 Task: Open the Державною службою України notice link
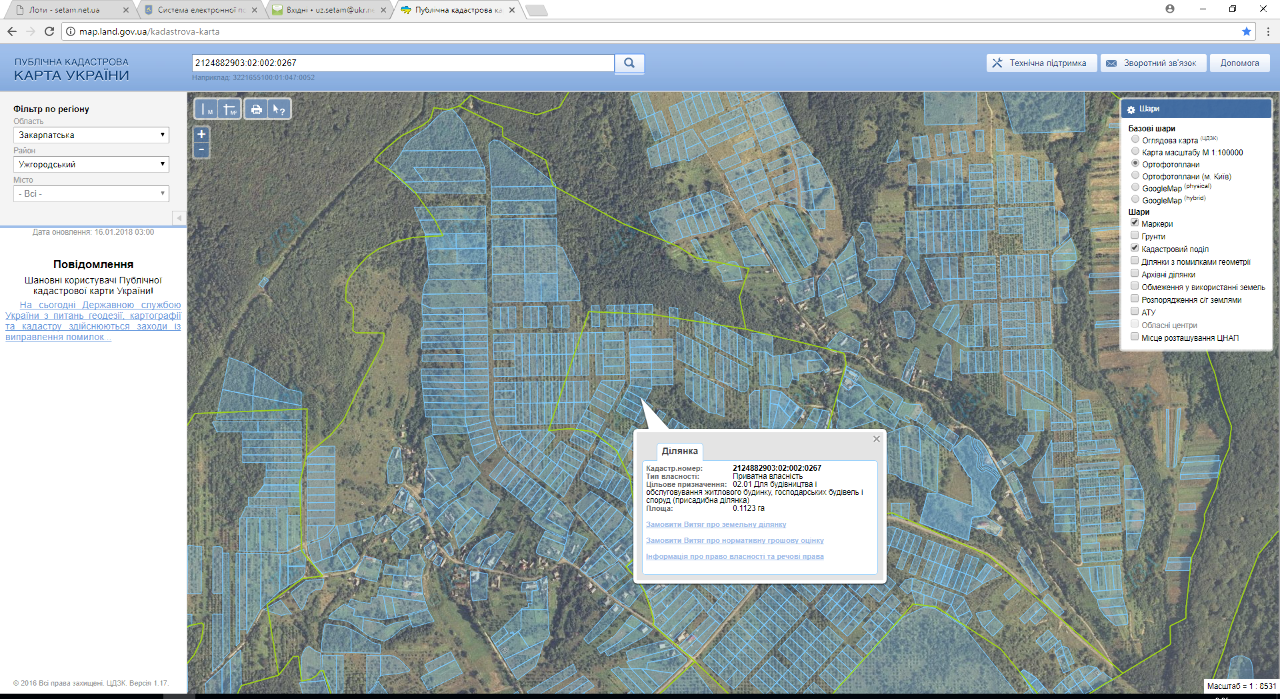93,320
